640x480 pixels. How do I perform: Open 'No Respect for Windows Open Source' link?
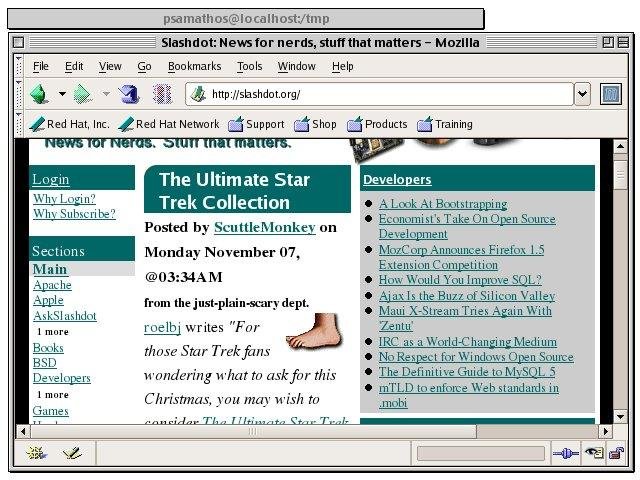coord(476,357)
